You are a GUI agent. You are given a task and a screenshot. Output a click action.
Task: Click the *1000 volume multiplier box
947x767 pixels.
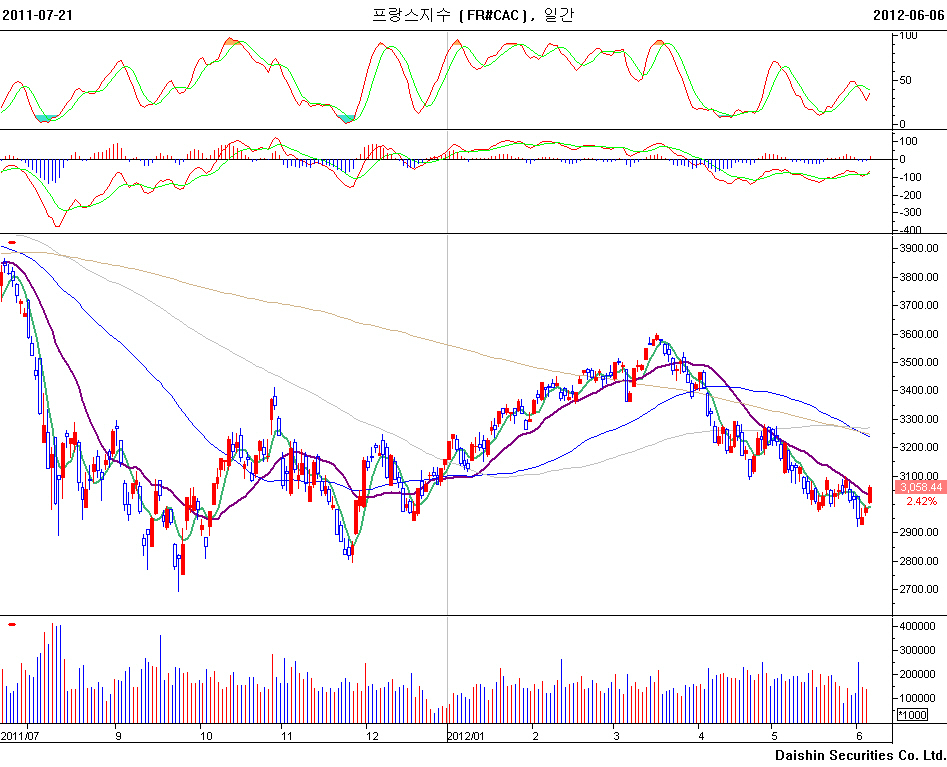(911, 715)
